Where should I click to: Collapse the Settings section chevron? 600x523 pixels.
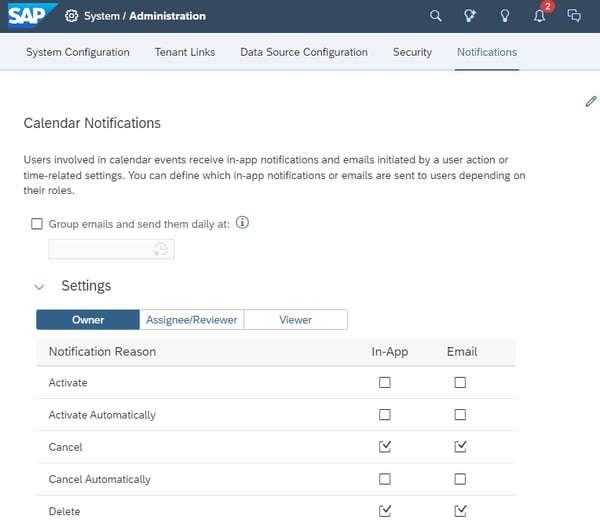[x=39, y=287]
